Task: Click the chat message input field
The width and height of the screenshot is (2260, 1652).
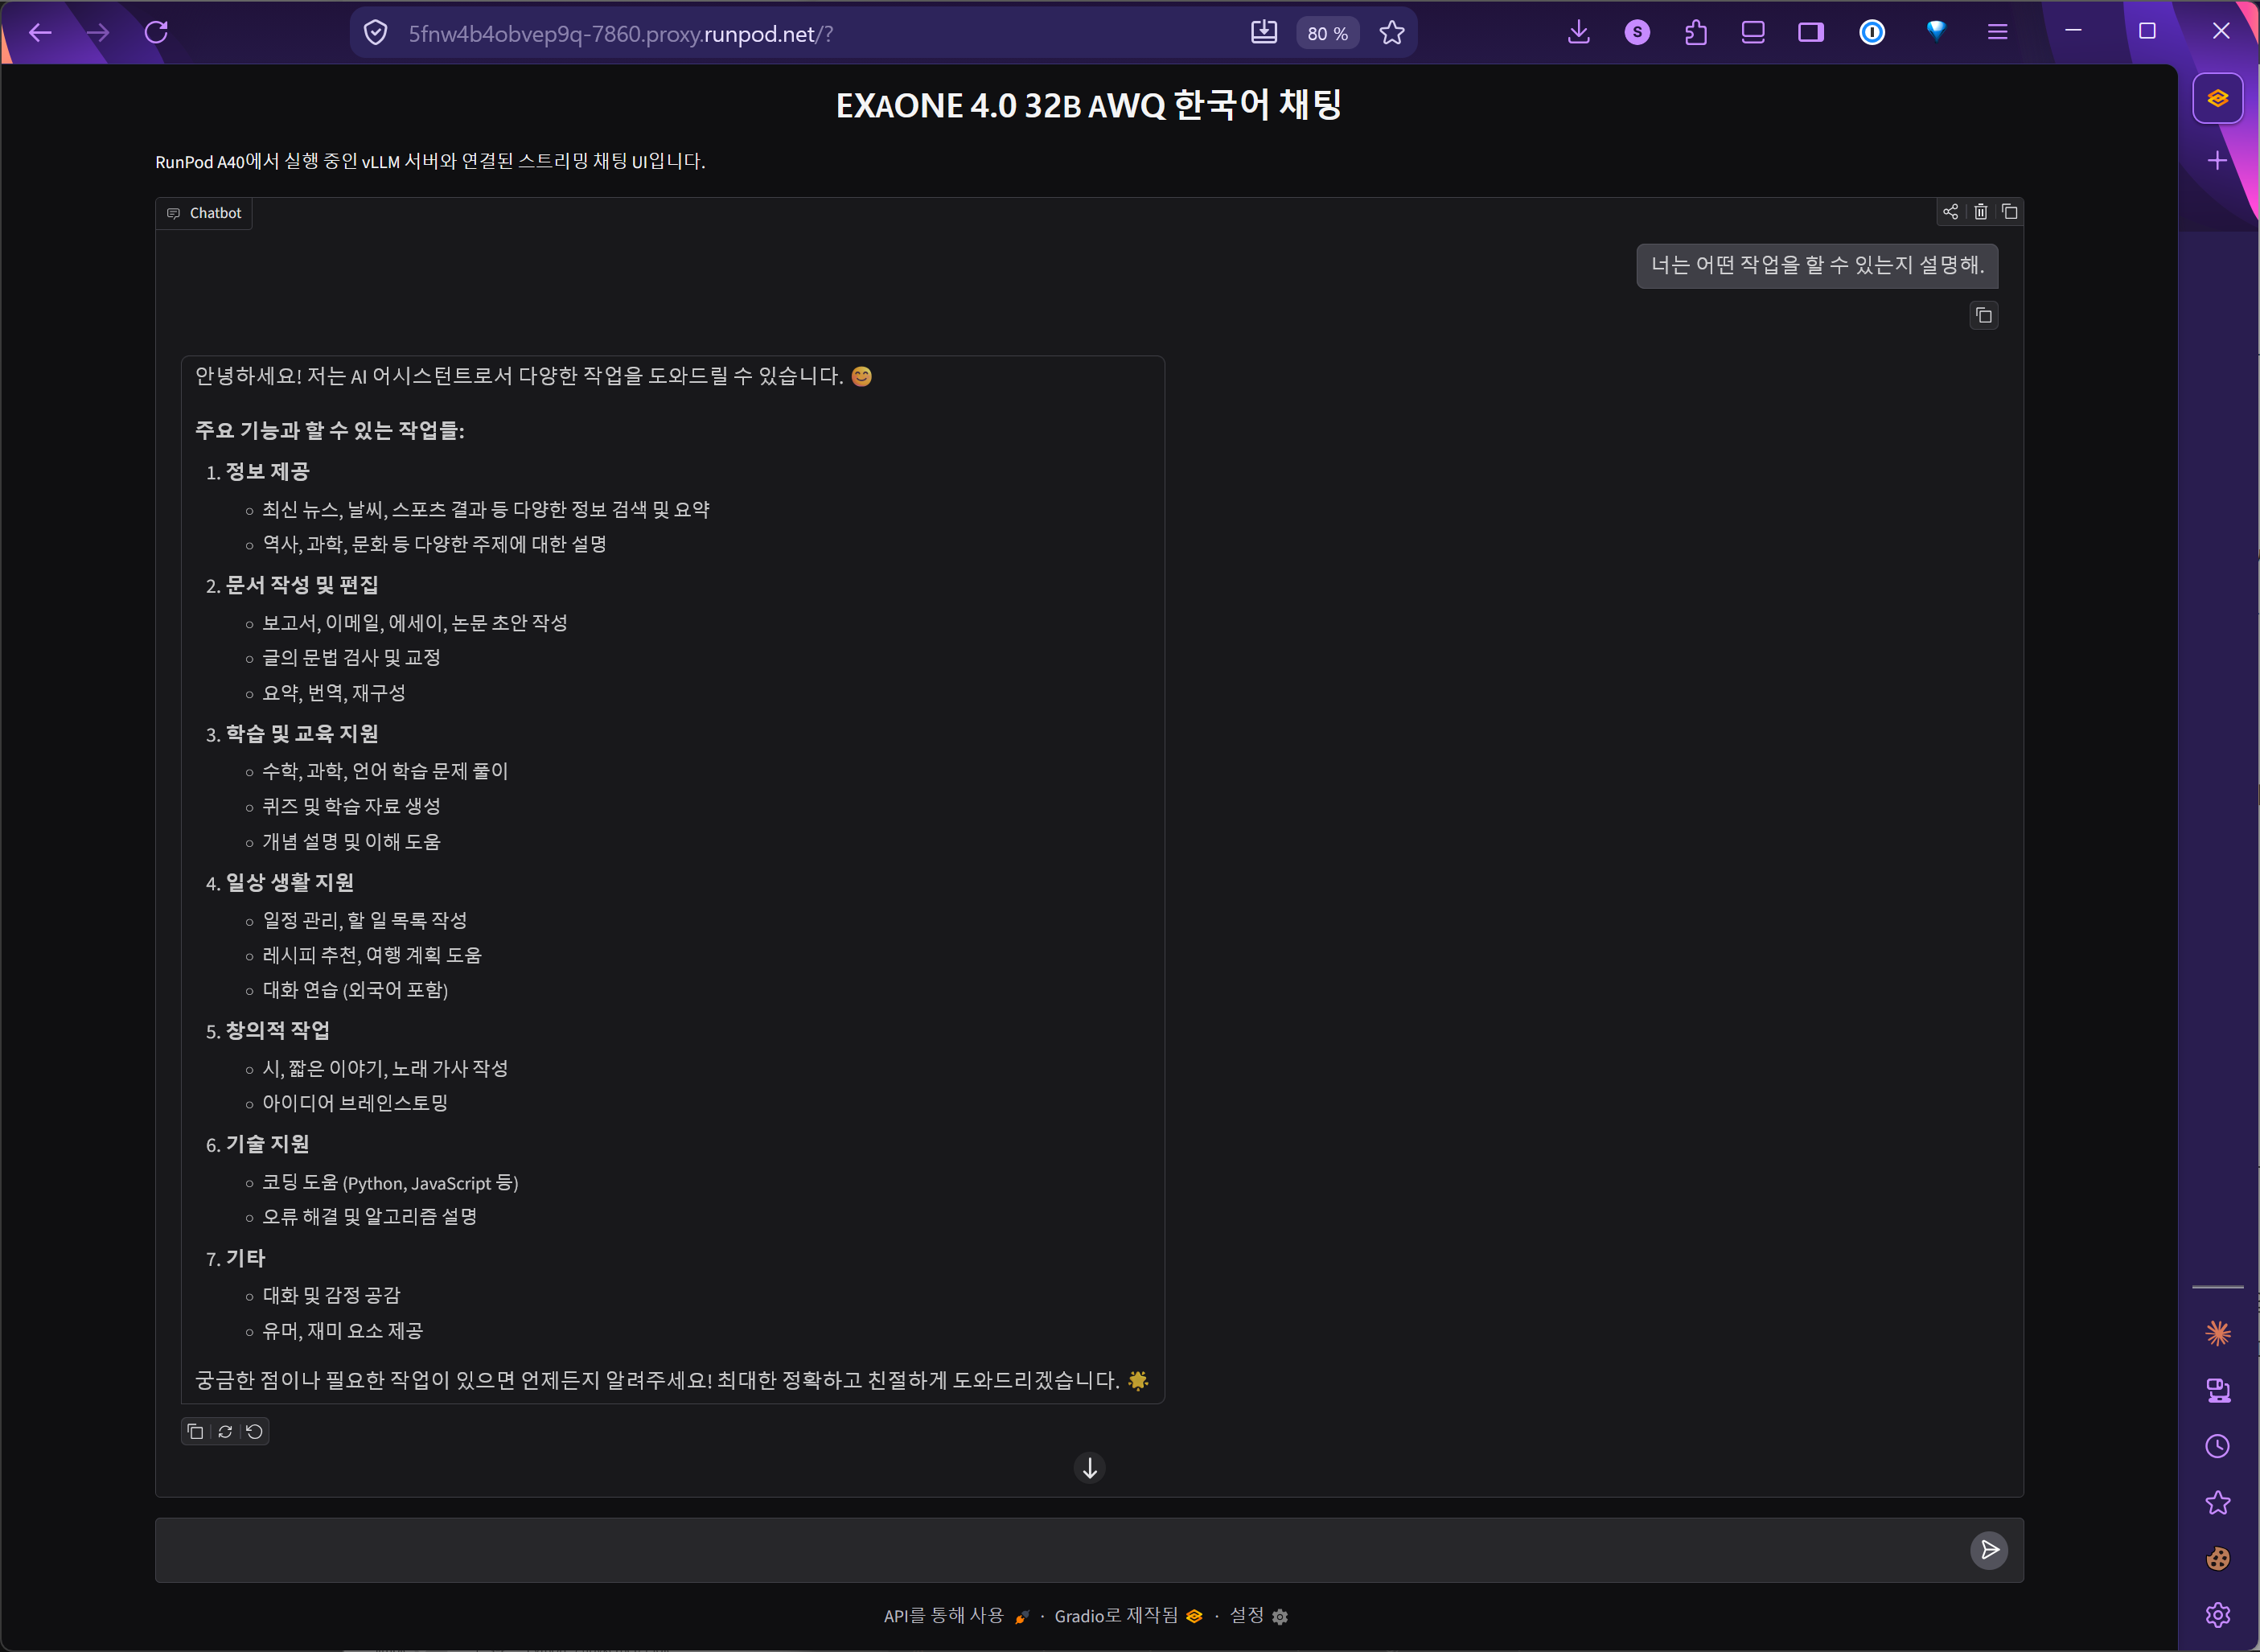Action: coord(1060,1550)
